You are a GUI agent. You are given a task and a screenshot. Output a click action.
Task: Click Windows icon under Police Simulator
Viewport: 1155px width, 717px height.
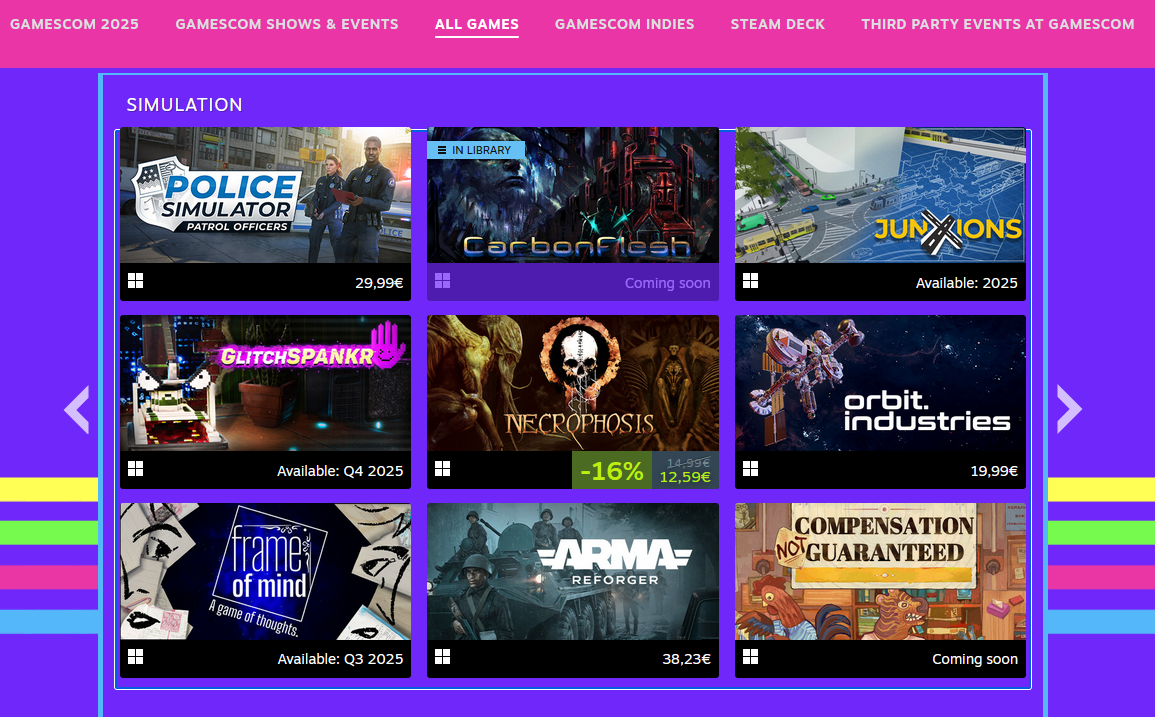pyautogui.click(x=135, y=281)
